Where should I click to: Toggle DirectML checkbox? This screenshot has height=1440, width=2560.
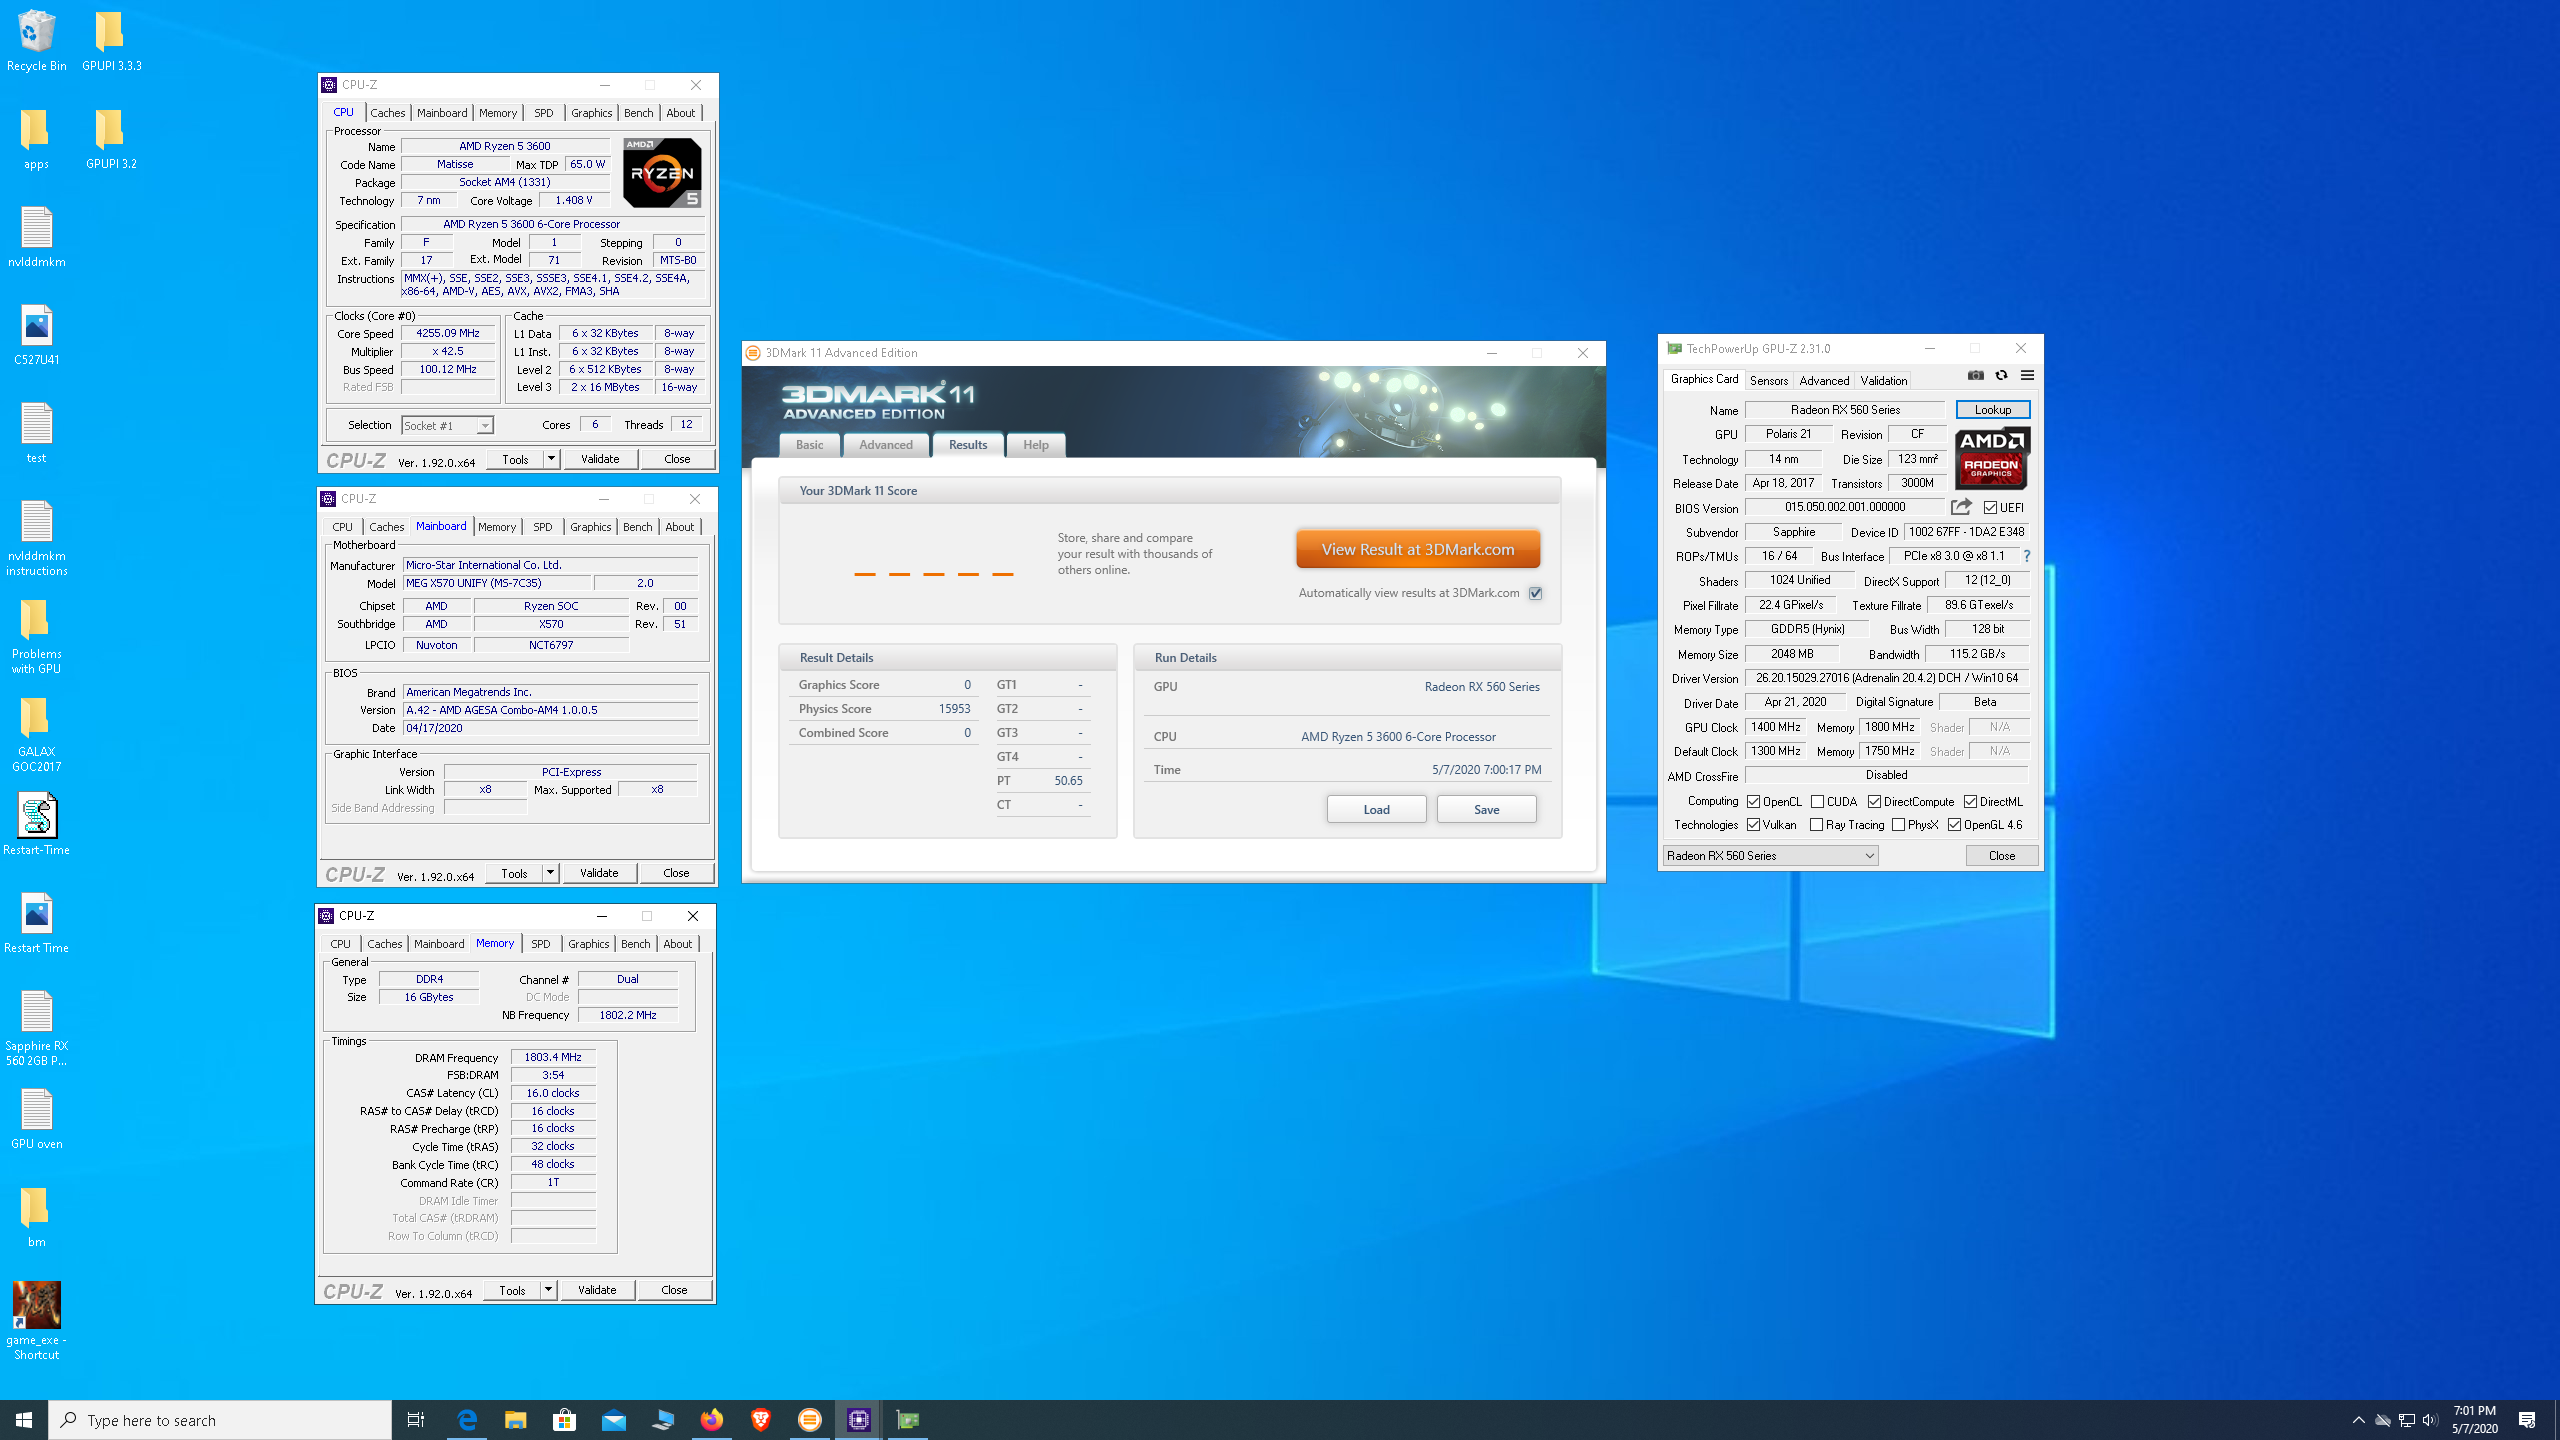click(1970, 802)
